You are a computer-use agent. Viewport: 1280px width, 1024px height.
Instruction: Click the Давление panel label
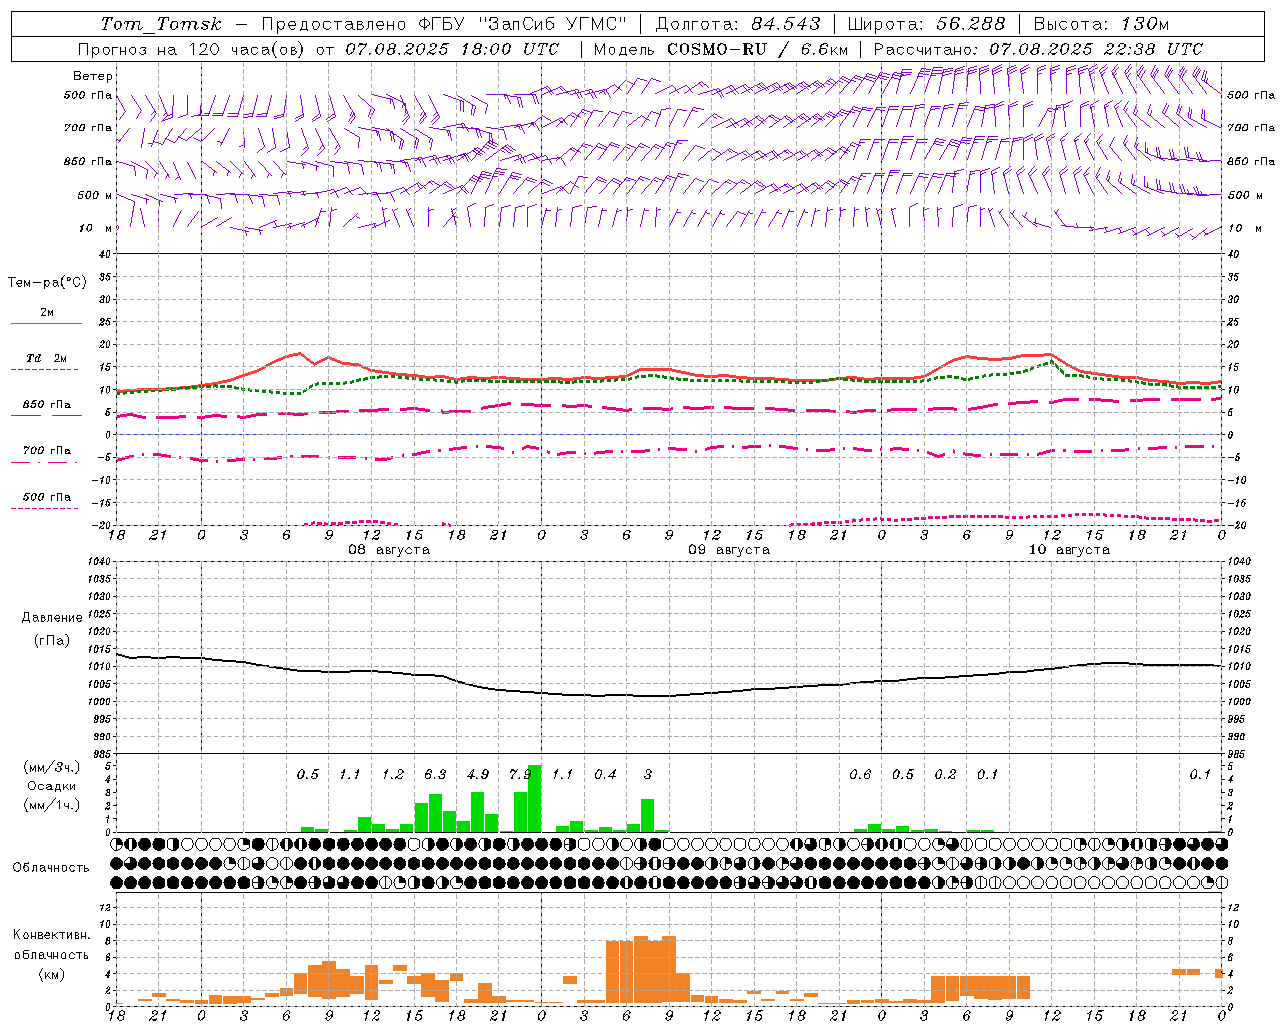(x=52, y=618)
